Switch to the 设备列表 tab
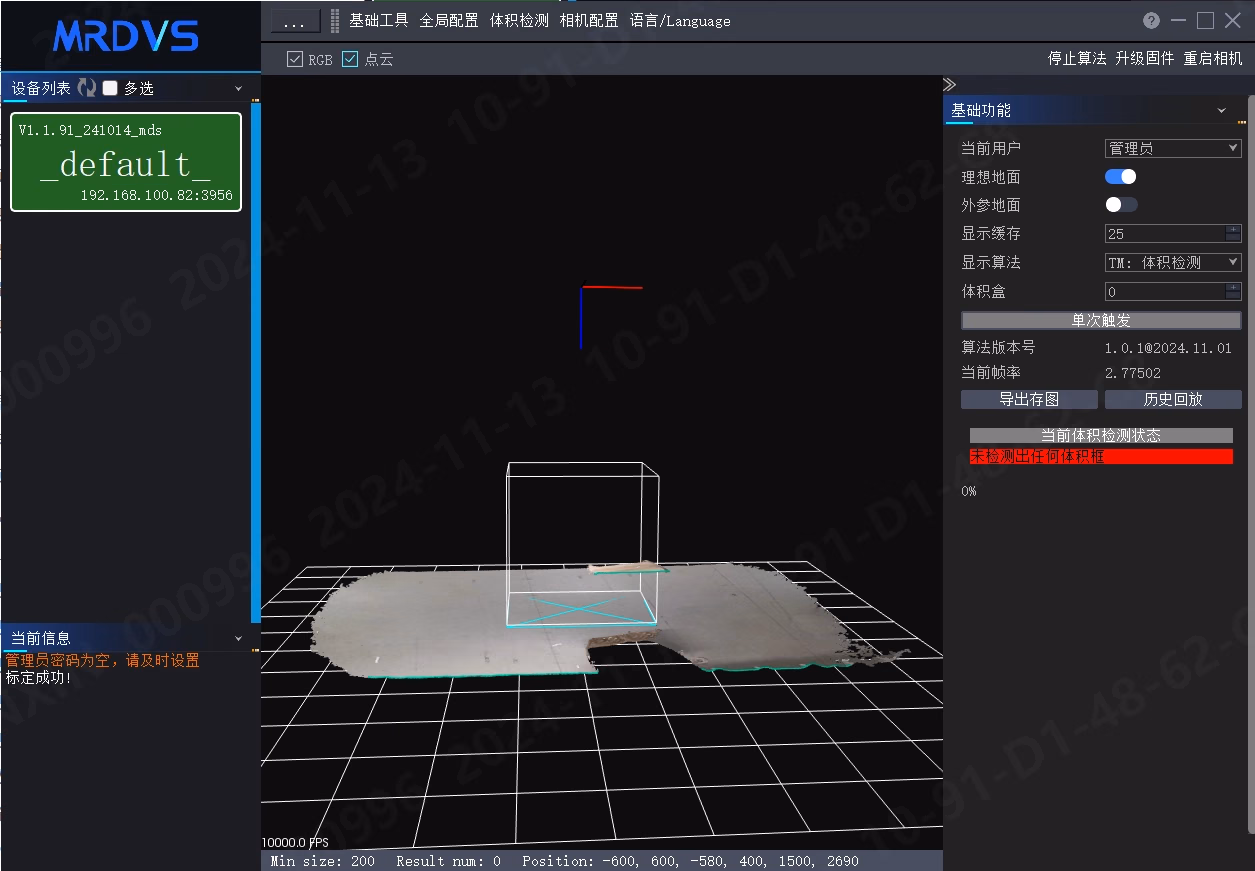 41,88
